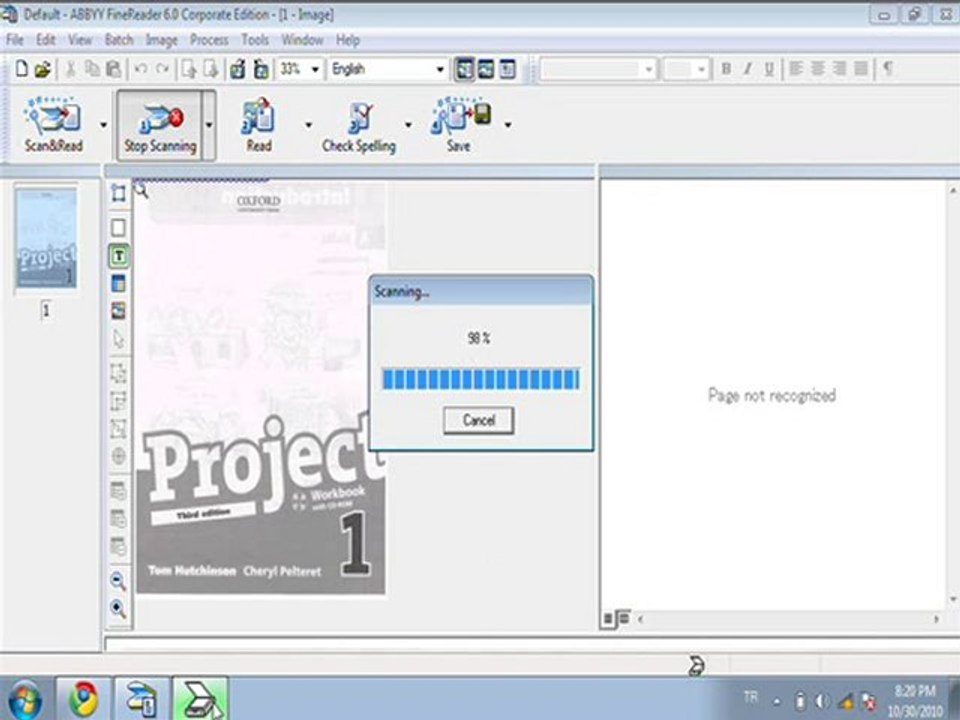Click the Copy icon in toolbar
This screenshot has width=960, height=720.
click(x=92, y=69)
